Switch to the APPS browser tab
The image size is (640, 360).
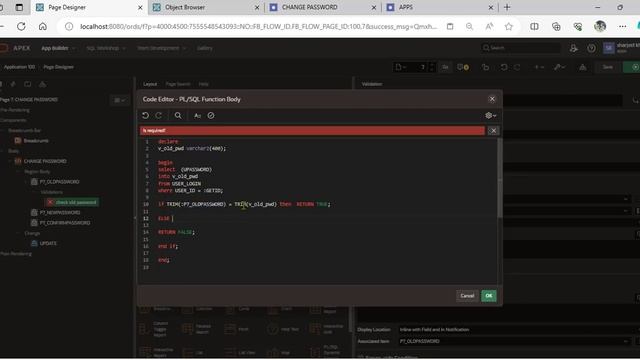point(440,7)
